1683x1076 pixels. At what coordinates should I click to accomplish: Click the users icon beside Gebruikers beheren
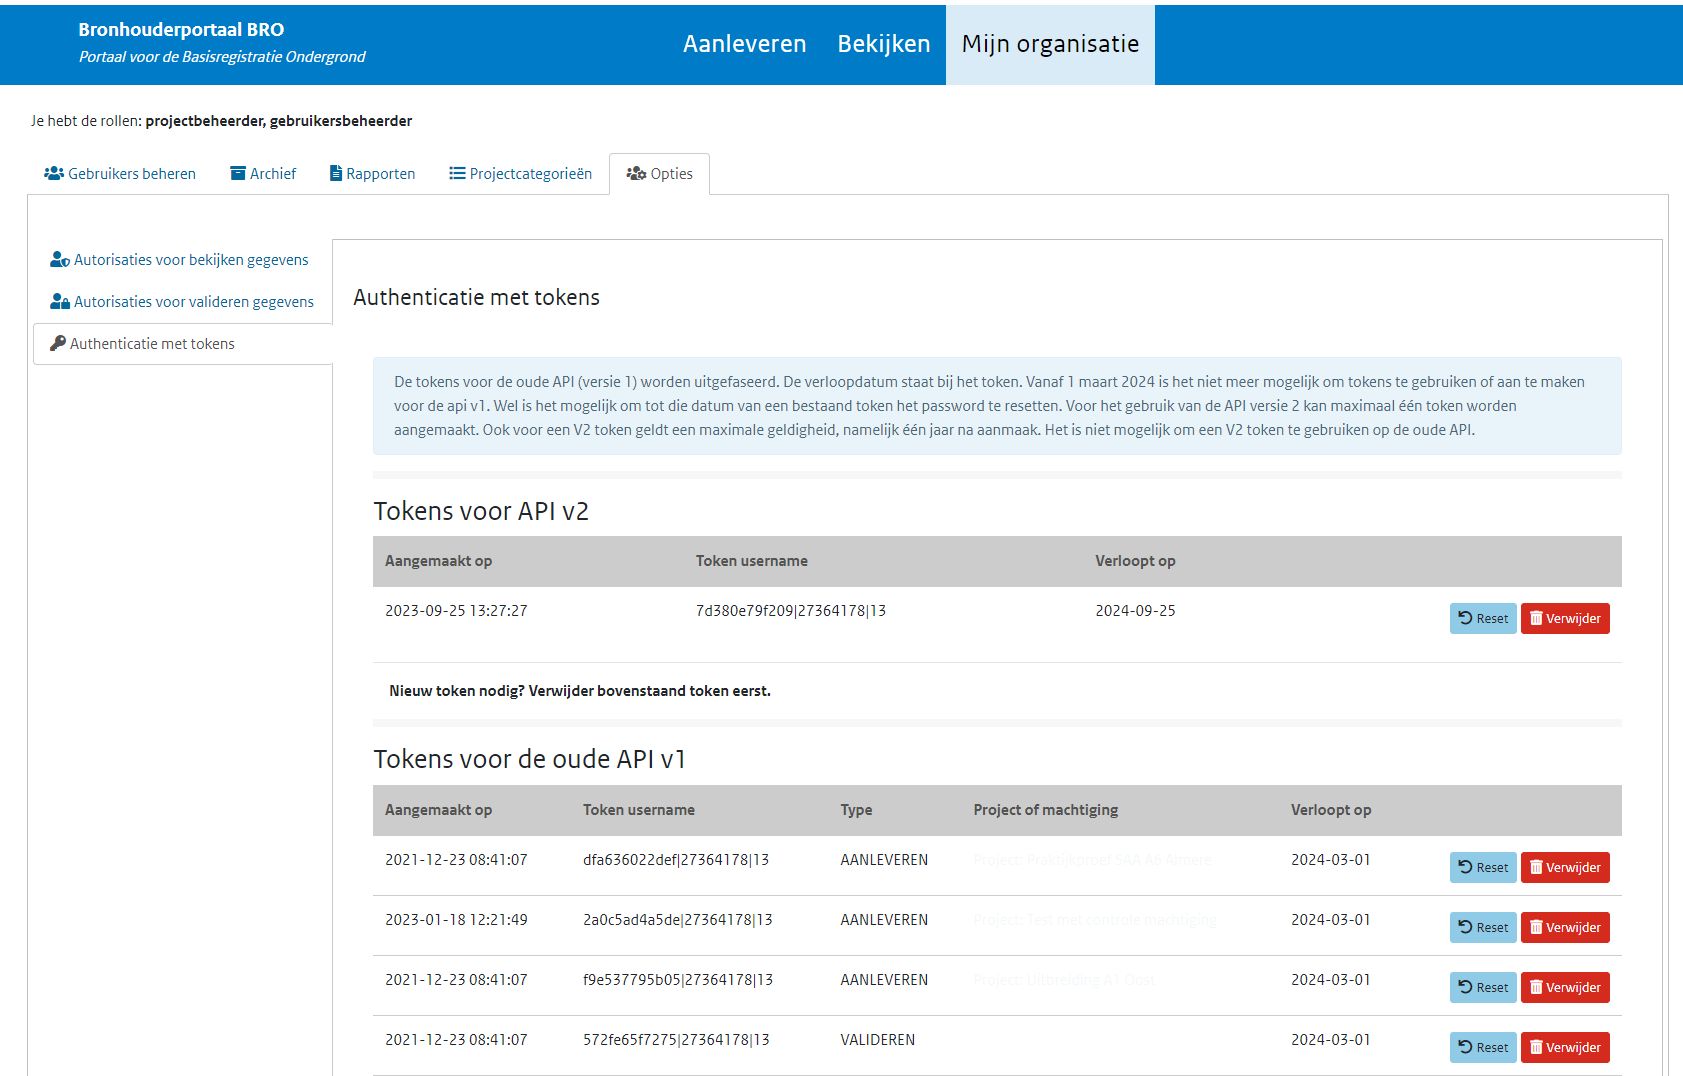[54, 173]
